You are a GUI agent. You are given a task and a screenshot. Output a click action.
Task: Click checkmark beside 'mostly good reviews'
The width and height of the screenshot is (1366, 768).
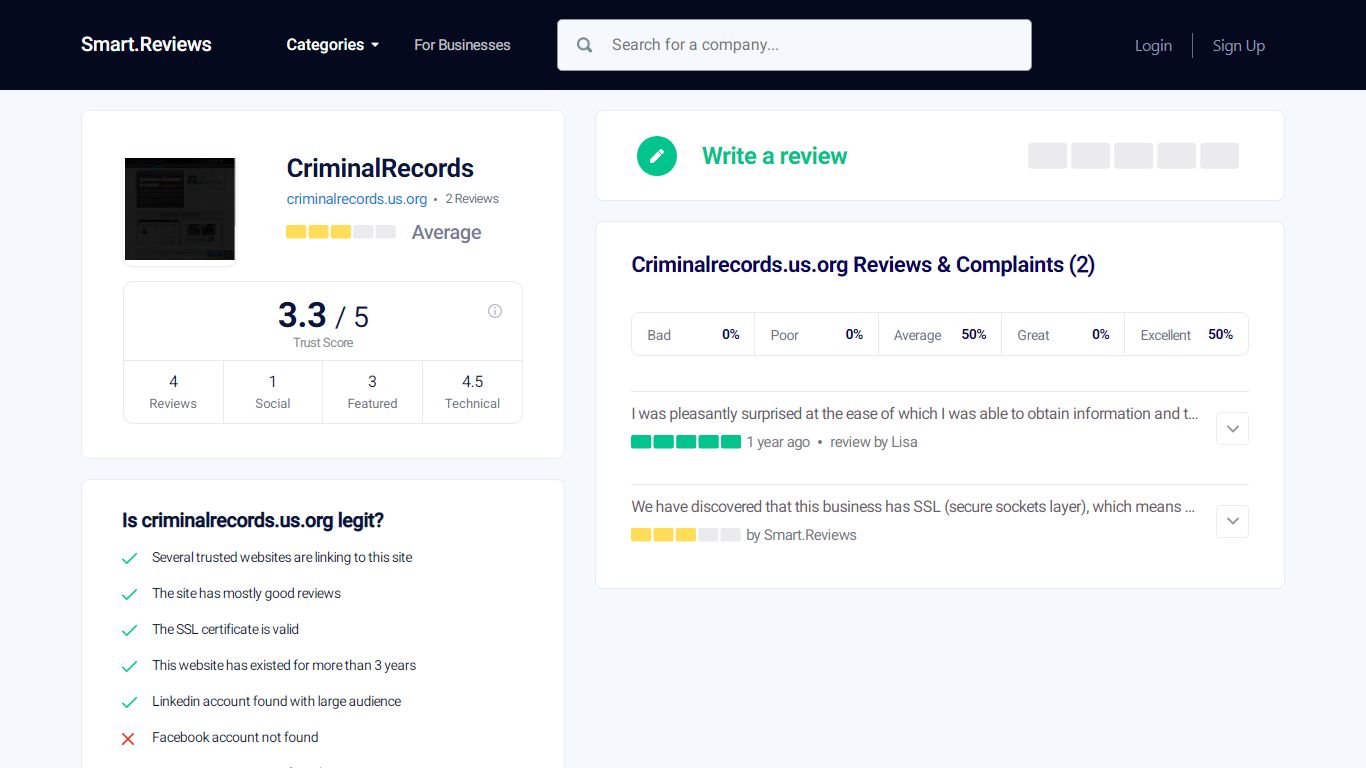click(x=129, y=594)
